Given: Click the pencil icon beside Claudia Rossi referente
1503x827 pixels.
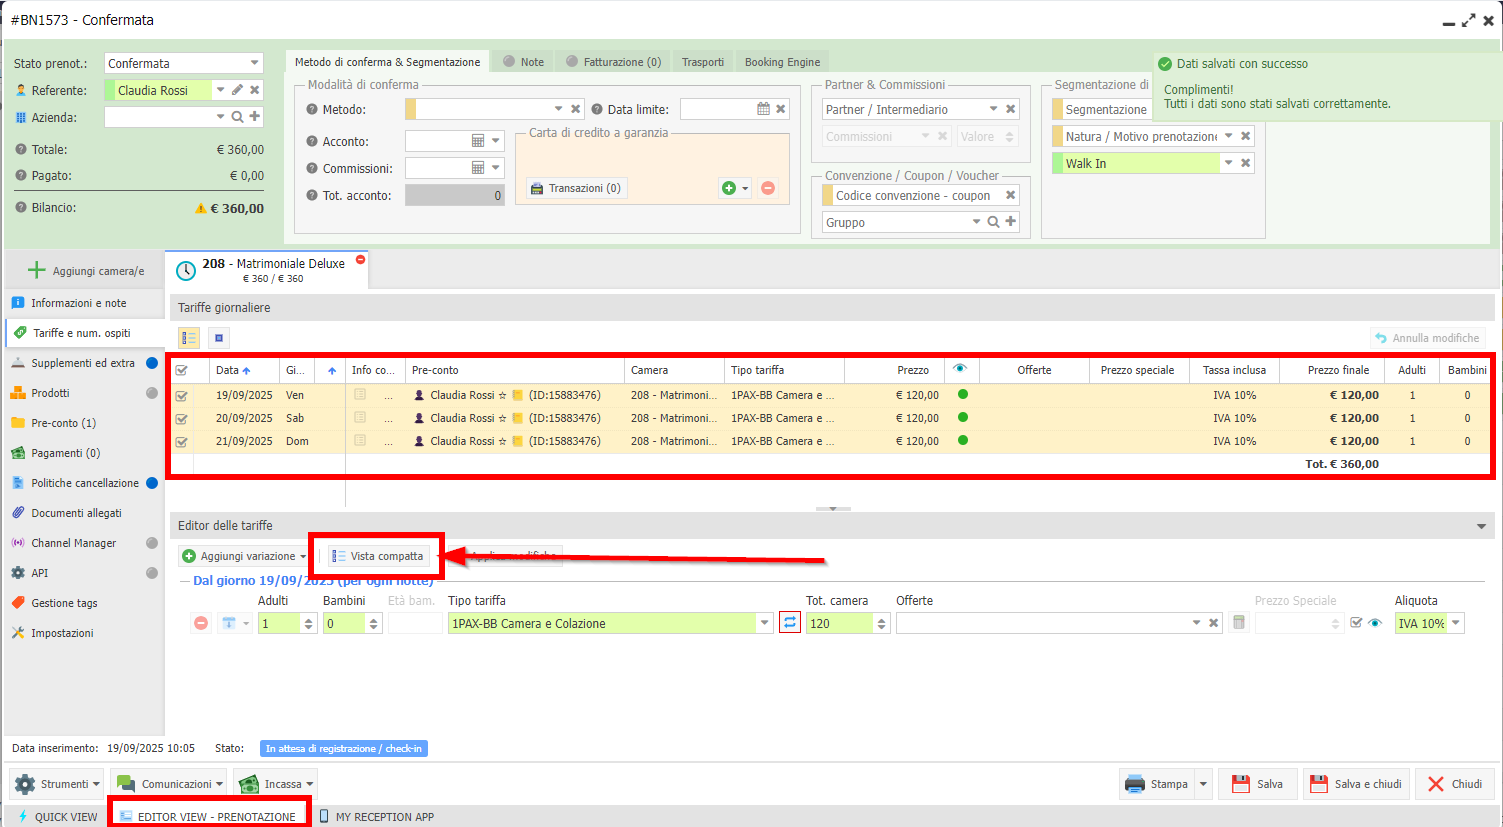Looking at the screenshot, I should [x=237, y=90].
